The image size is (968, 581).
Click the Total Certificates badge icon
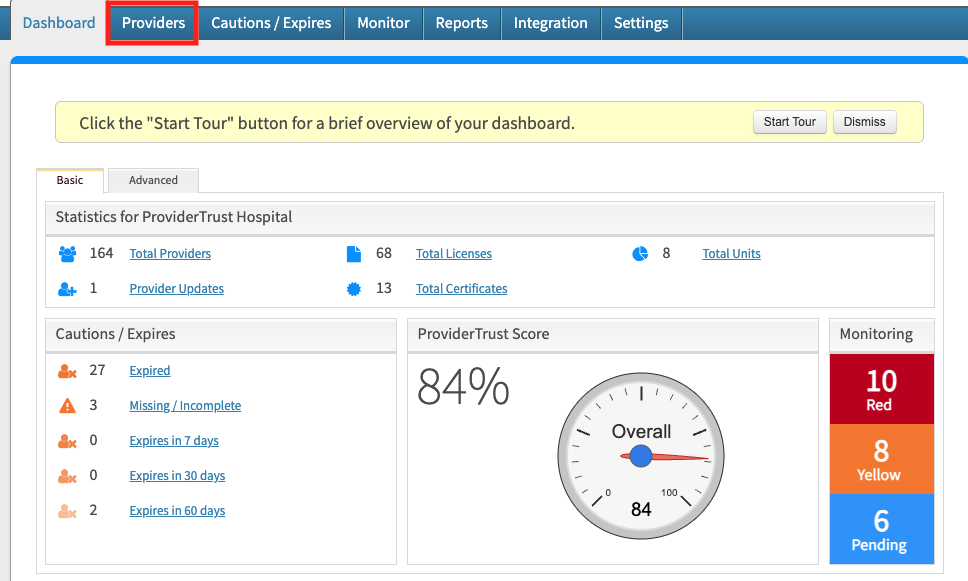tap(354, 289)
